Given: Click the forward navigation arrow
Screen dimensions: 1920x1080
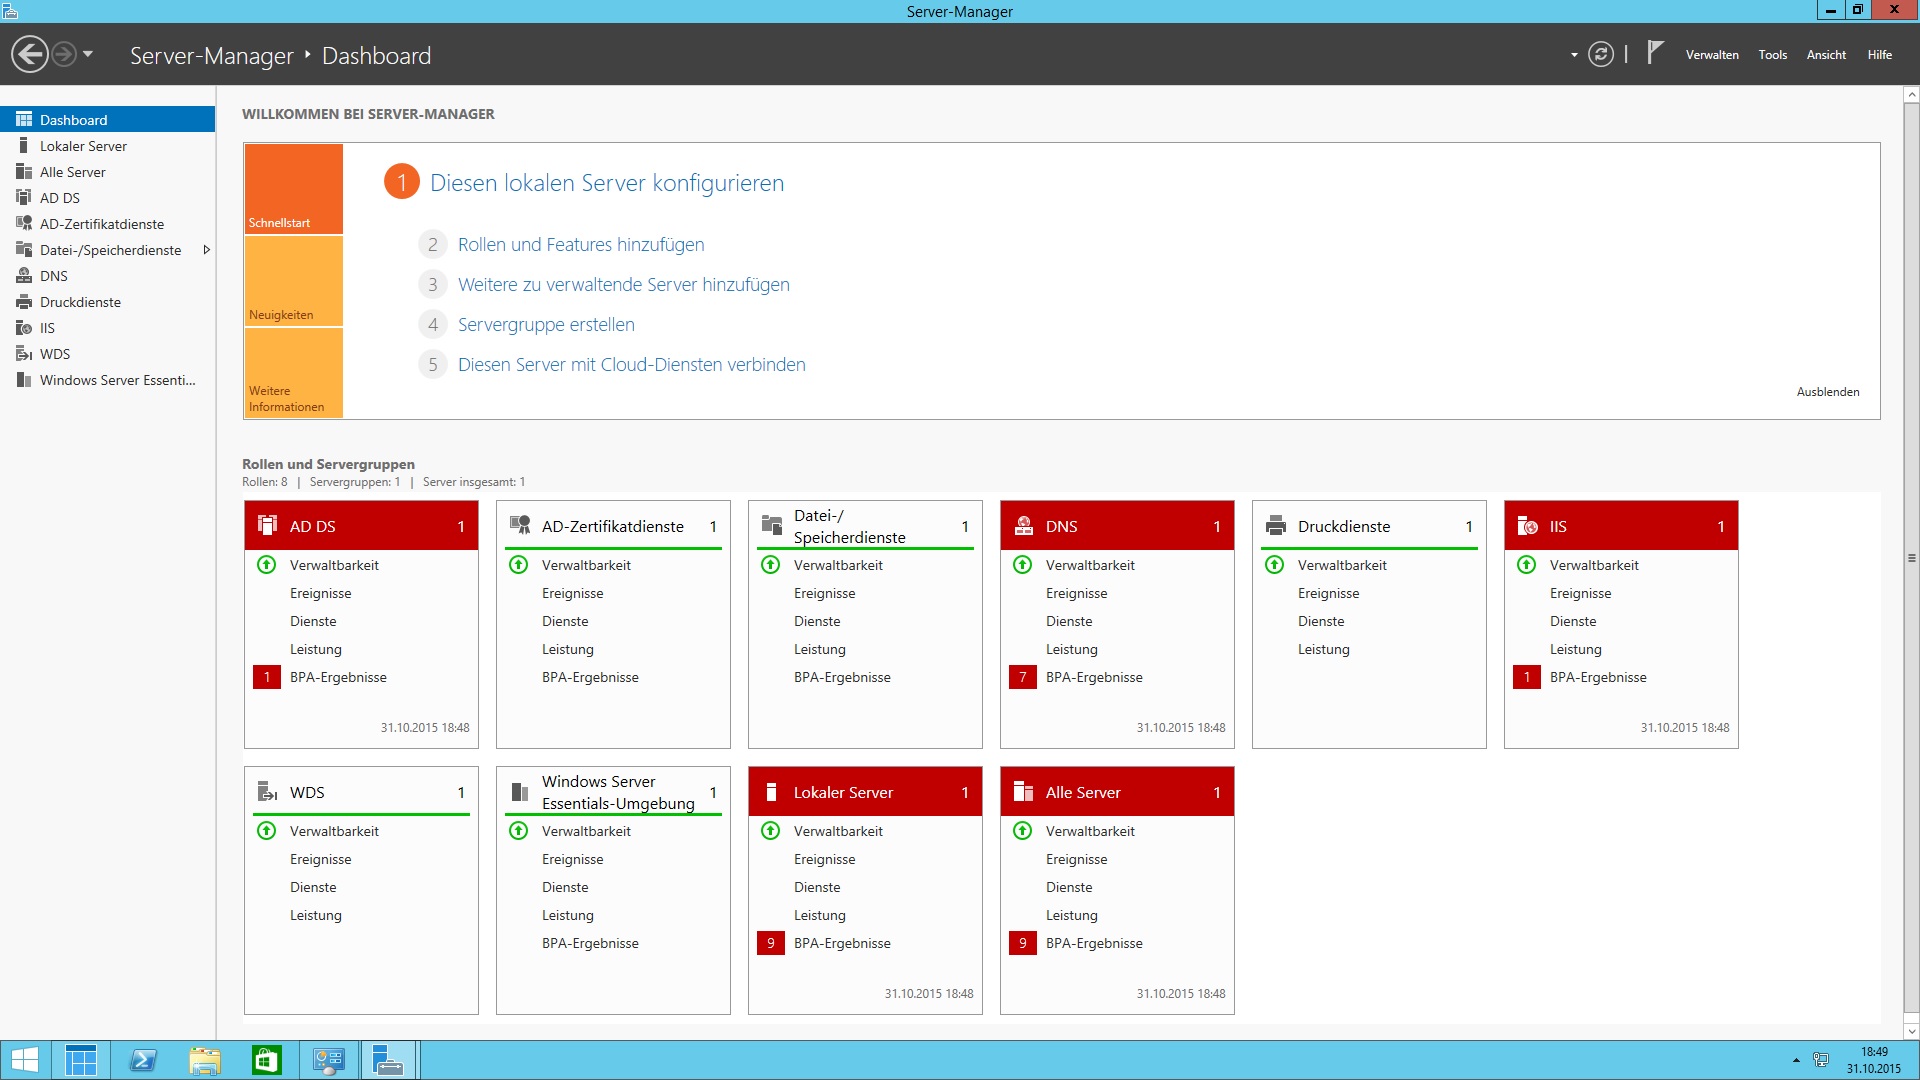Looking at the screenshot, I should click(64, 54).
